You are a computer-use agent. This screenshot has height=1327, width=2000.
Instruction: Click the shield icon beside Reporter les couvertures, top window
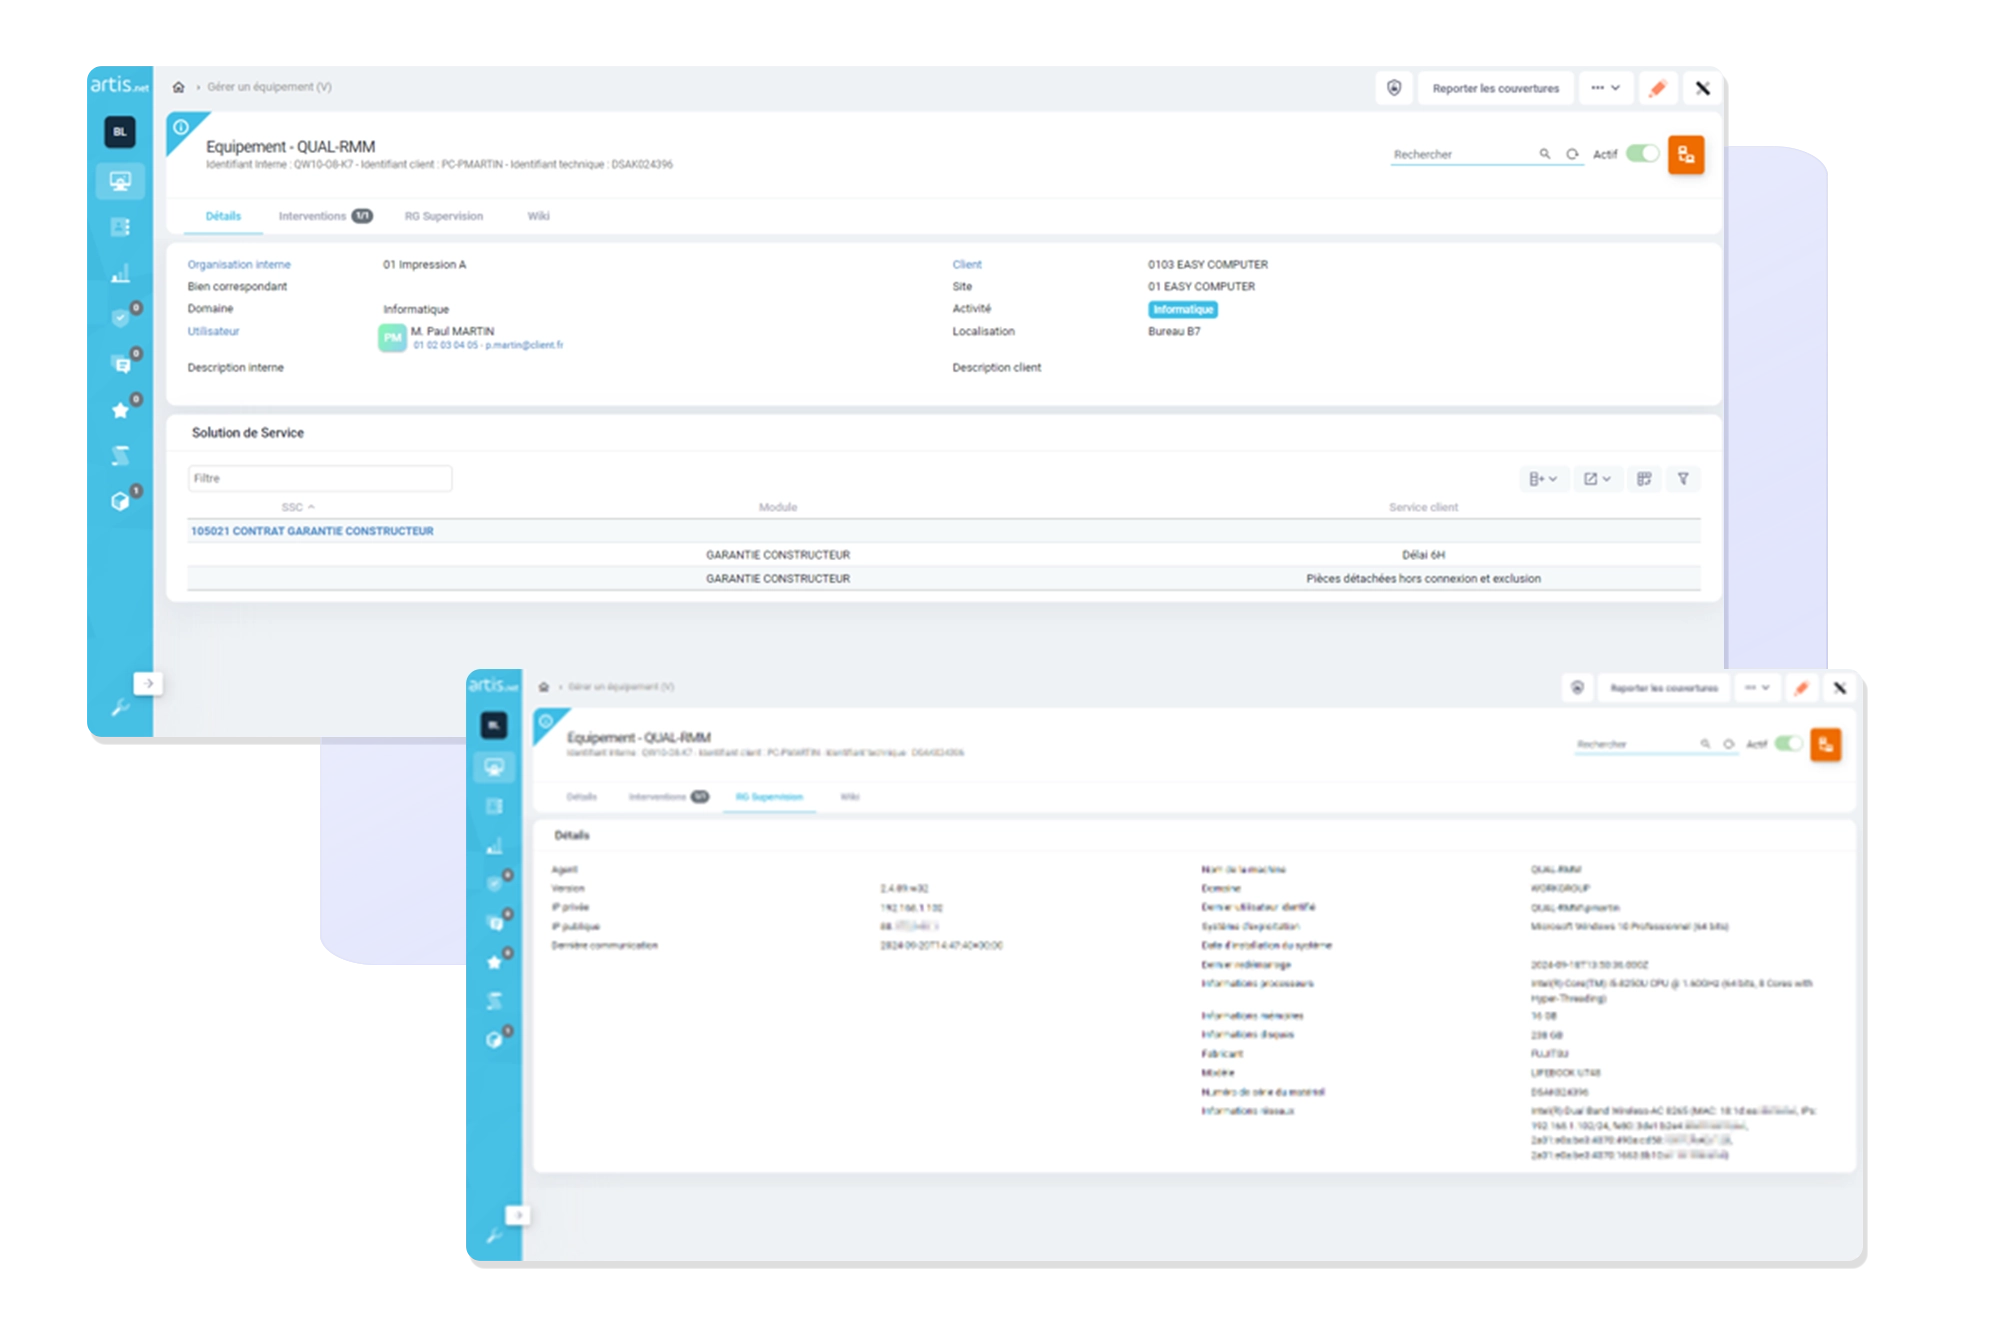coord(1394,88)
